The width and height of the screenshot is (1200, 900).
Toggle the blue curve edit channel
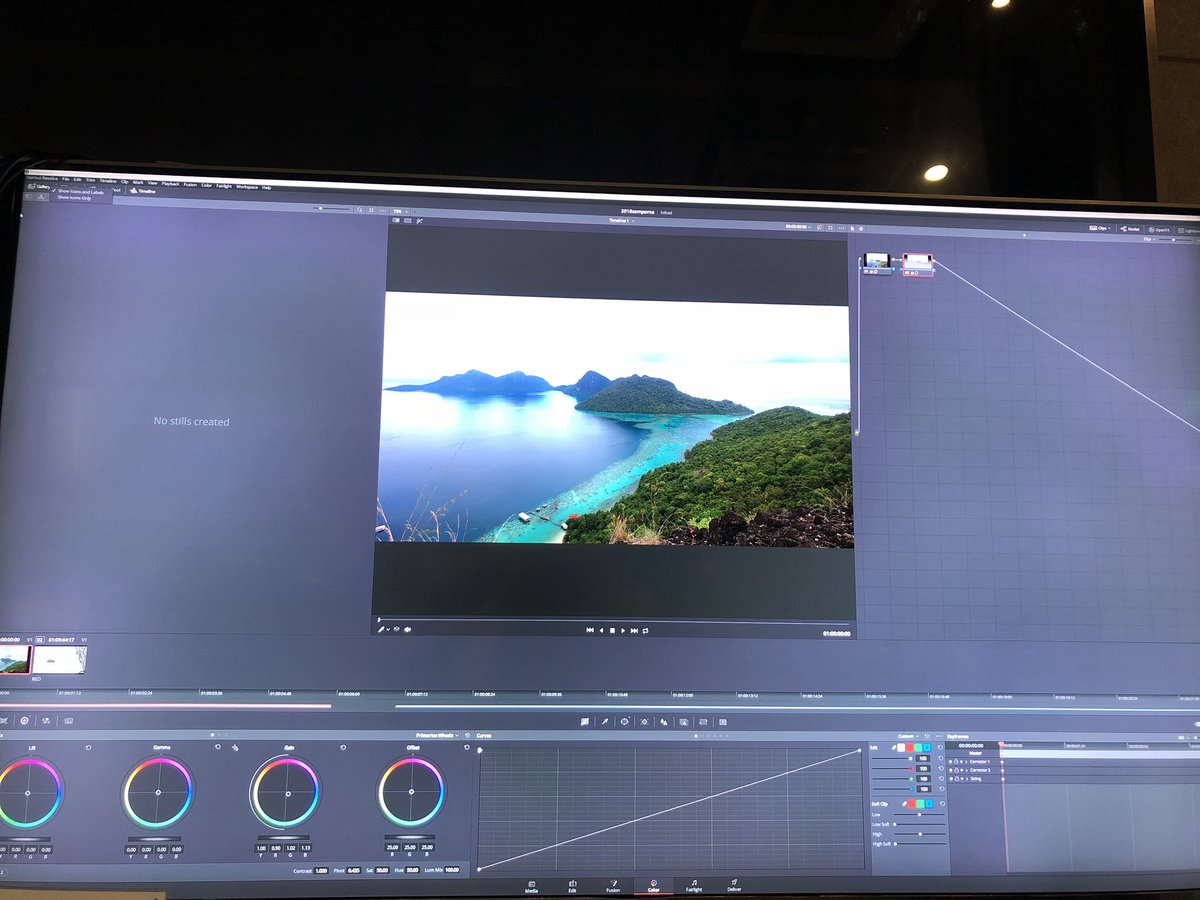coord(926,747)
